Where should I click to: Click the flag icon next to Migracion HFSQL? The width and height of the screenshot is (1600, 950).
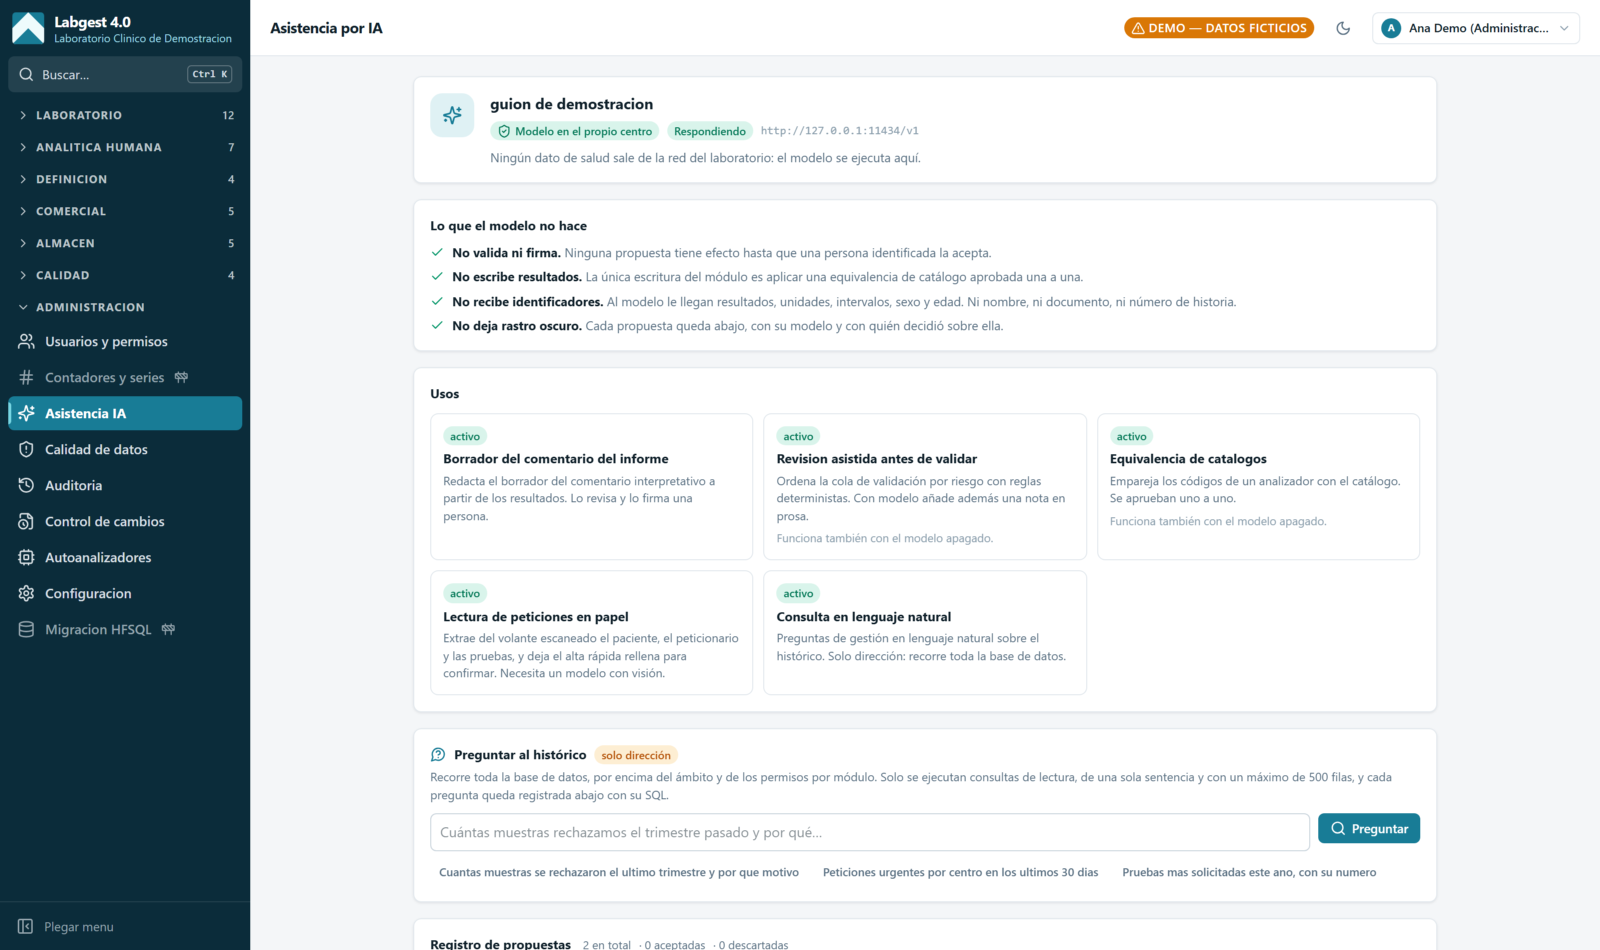pos(168,629)
